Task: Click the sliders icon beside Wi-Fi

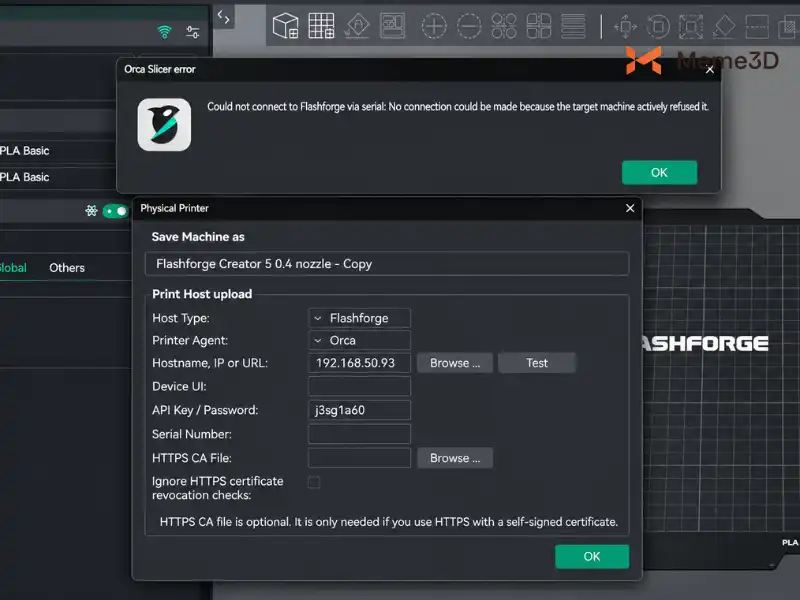Action: click(193, 32)
